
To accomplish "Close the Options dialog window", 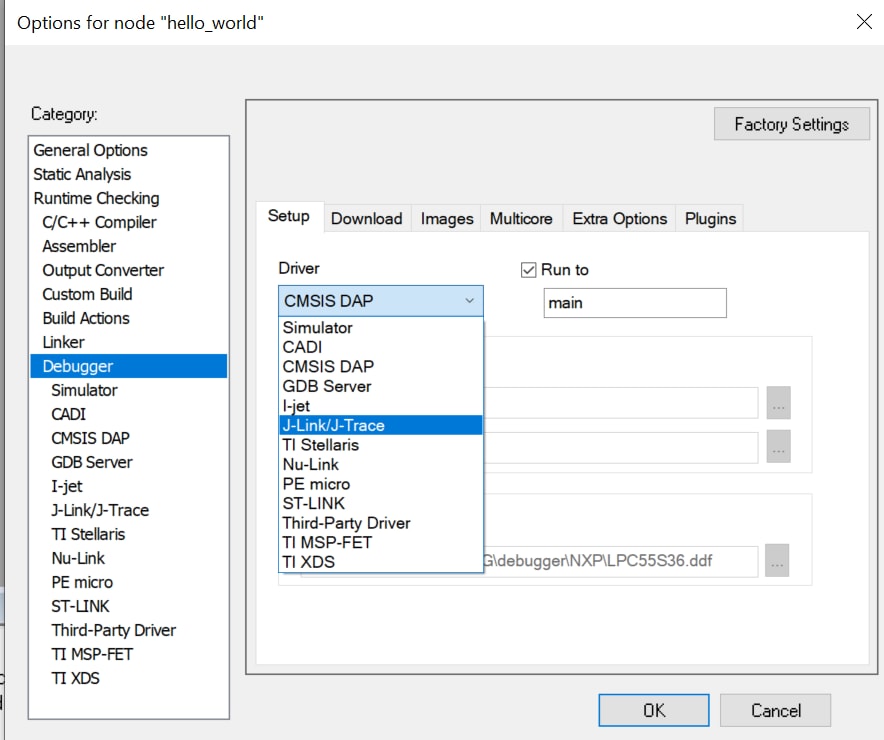I will [863, 22].
